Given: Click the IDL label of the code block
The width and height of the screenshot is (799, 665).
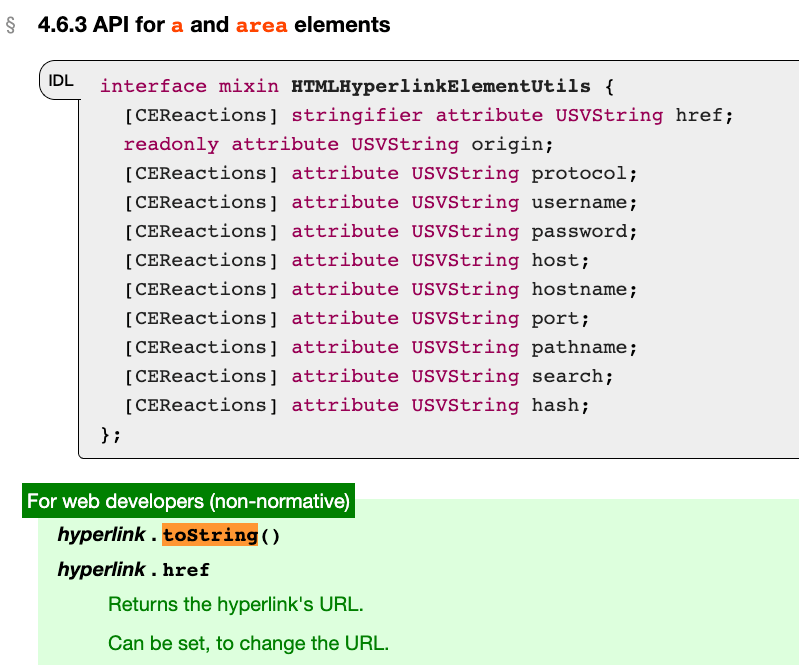Looking at the screenshot, I should 61,81.
